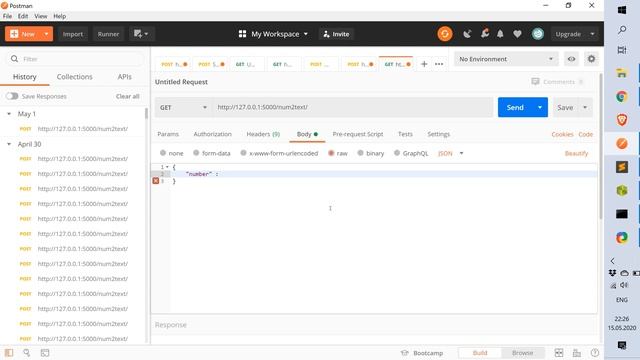Switch to the APIs tab

click(x=124, y=77)
